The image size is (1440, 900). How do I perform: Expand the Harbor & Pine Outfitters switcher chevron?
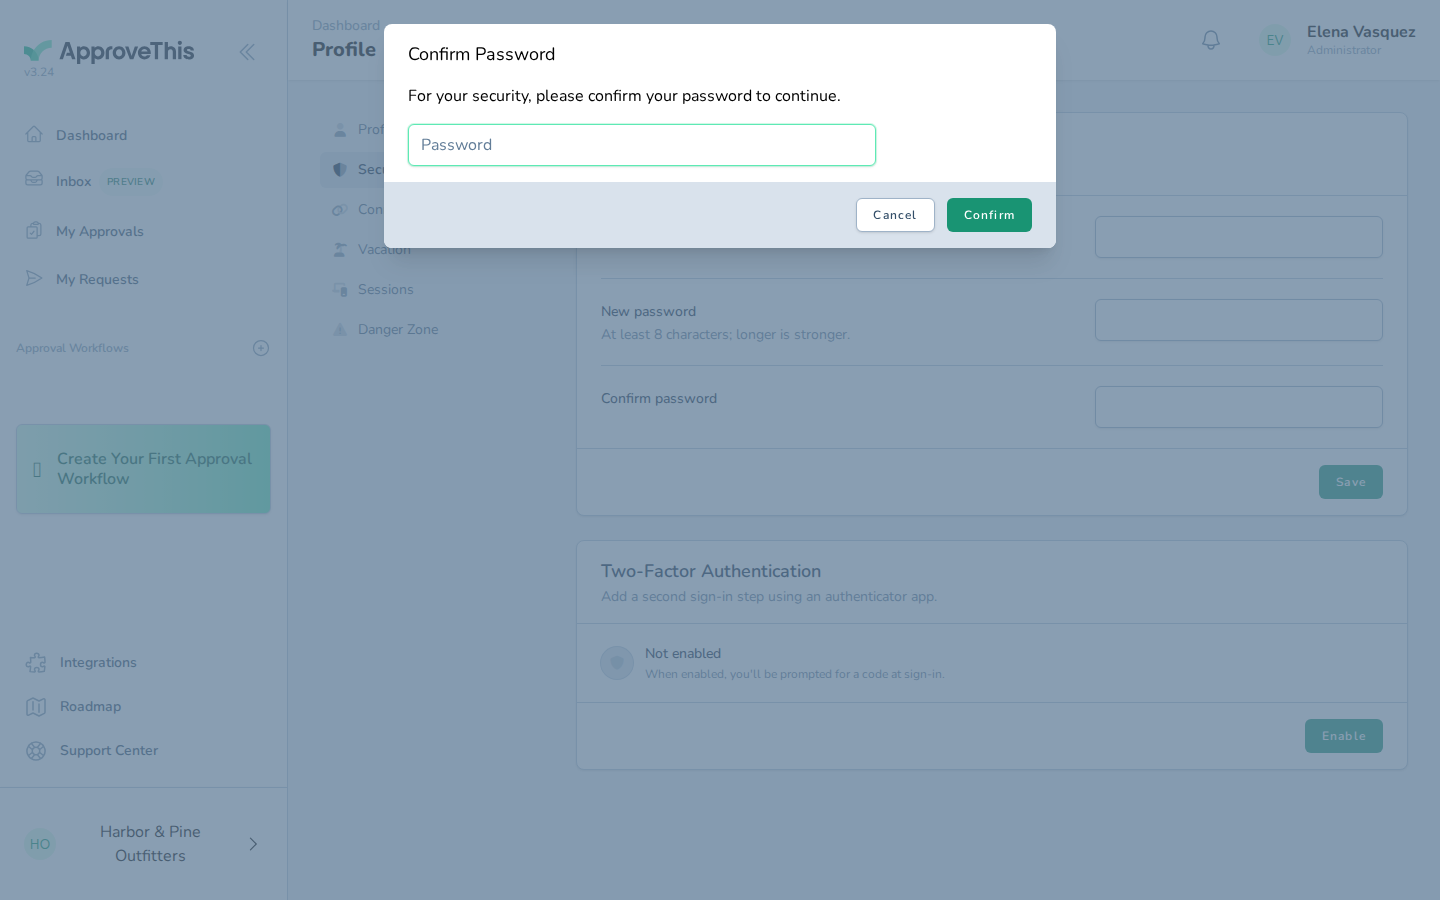pos(253,844)
